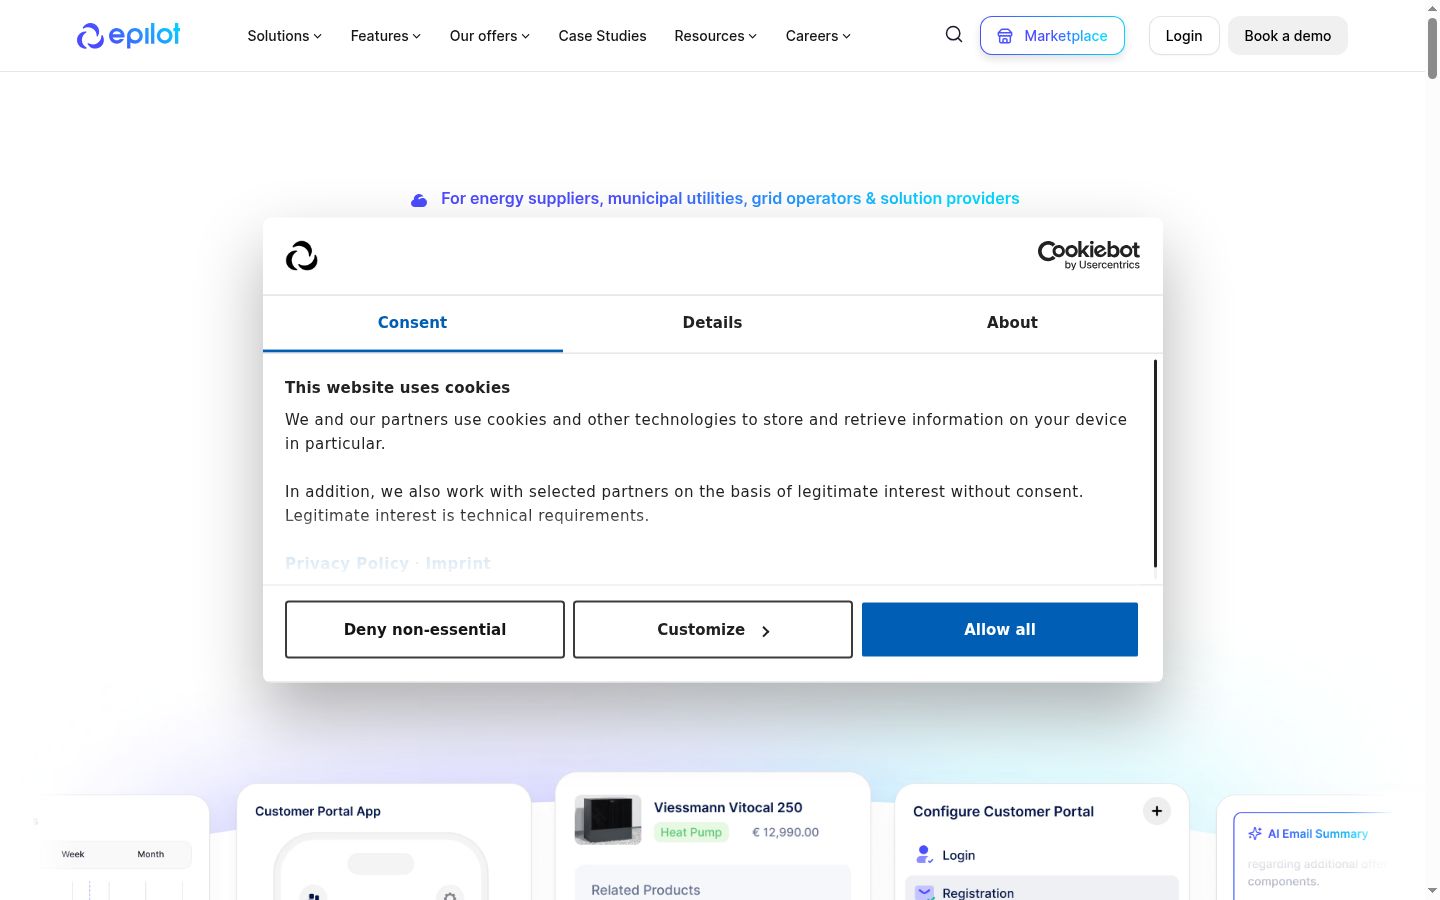Viewport: 1440px width, 900px height.
Task: Click the Allow all button
Action: [x=1000, y=629]
